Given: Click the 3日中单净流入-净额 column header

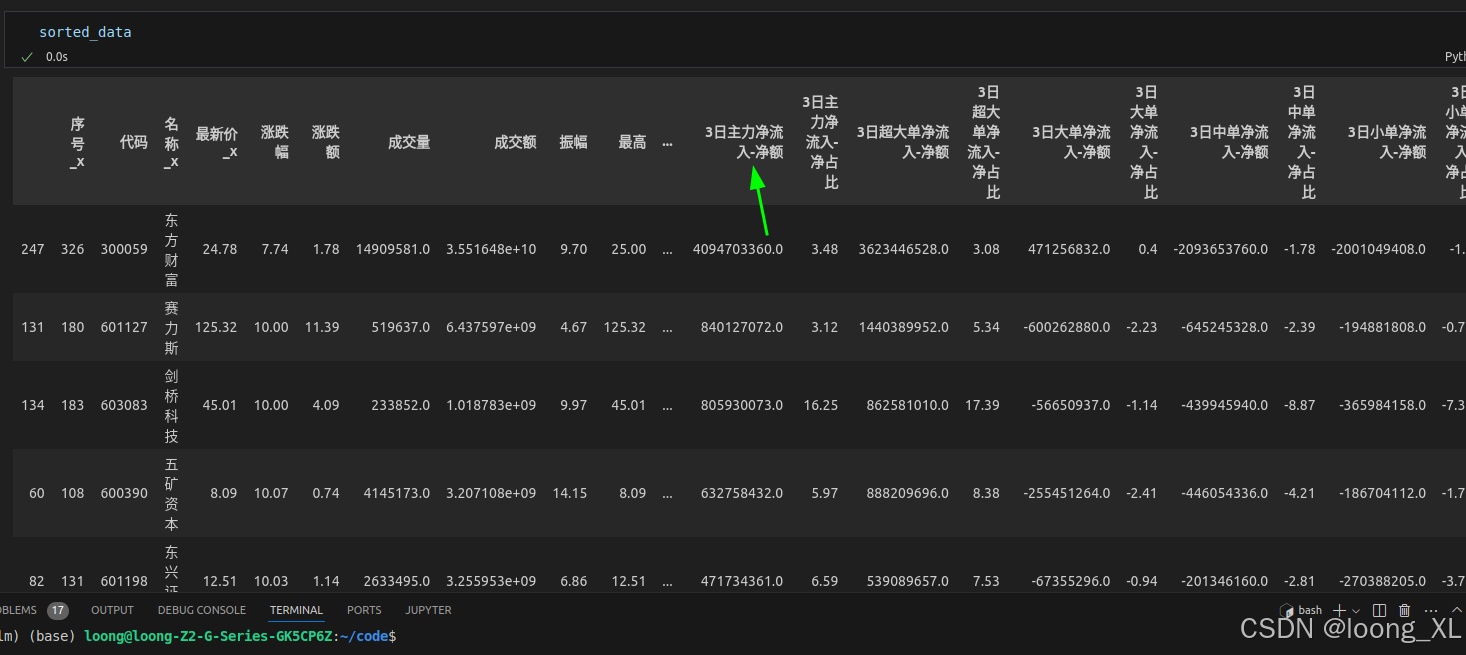Looking at the screenshot, I should pos(1229,142).
